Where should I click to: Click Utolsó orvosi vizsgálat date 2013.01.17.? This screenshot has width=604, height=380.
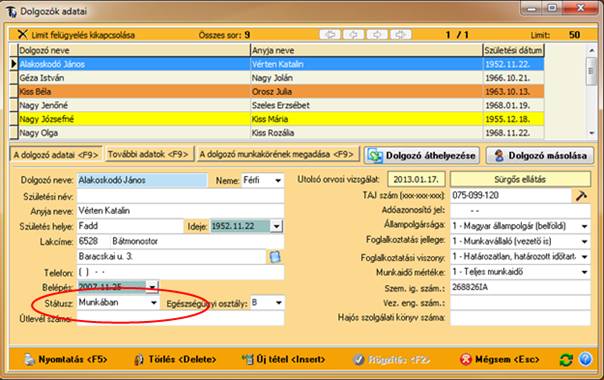click(416, 179)
